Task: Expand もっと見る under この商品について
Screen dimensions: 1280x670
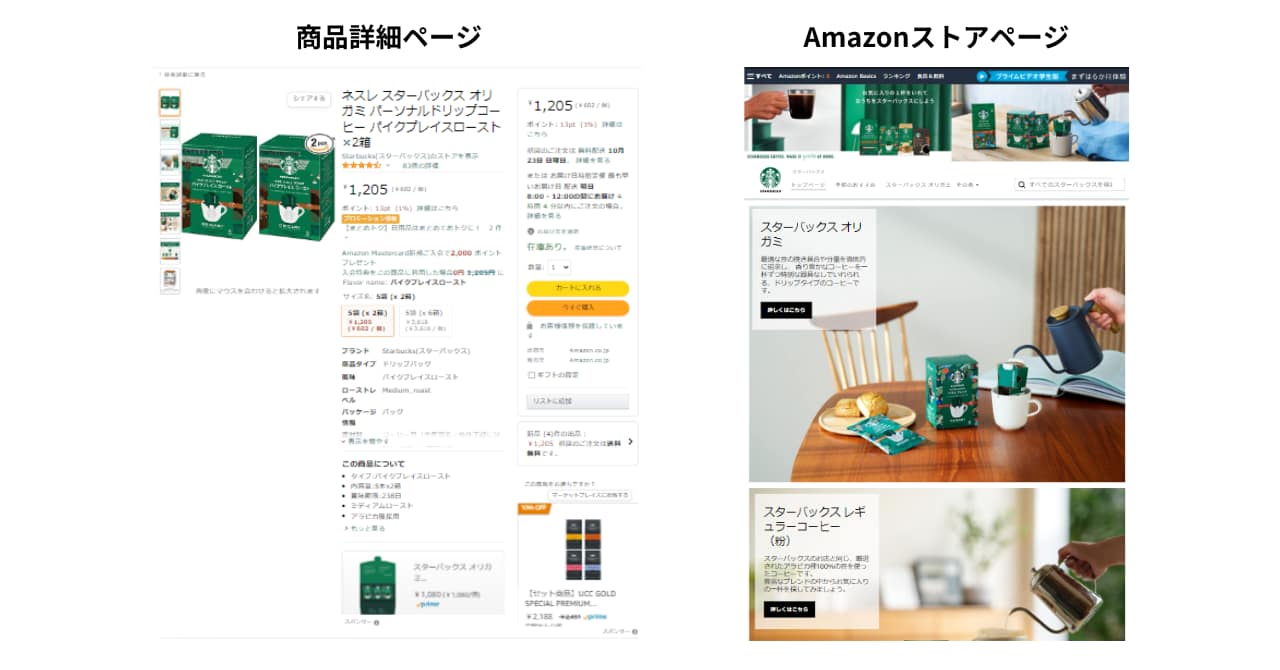Action: 365,527
